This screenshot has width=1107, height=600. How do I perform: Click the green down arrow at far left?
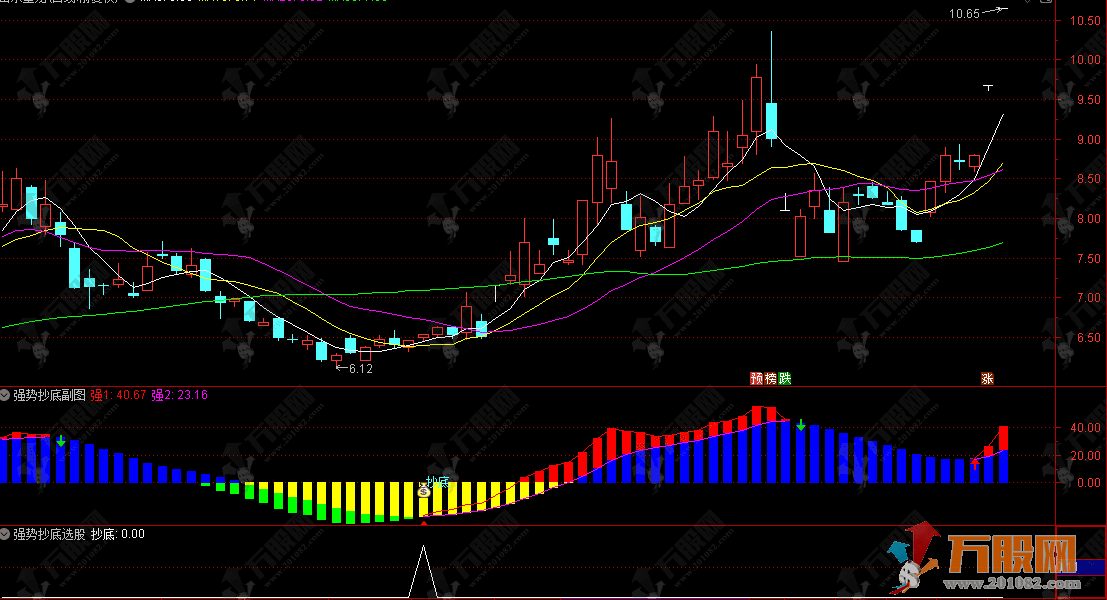tap(61, 441)
